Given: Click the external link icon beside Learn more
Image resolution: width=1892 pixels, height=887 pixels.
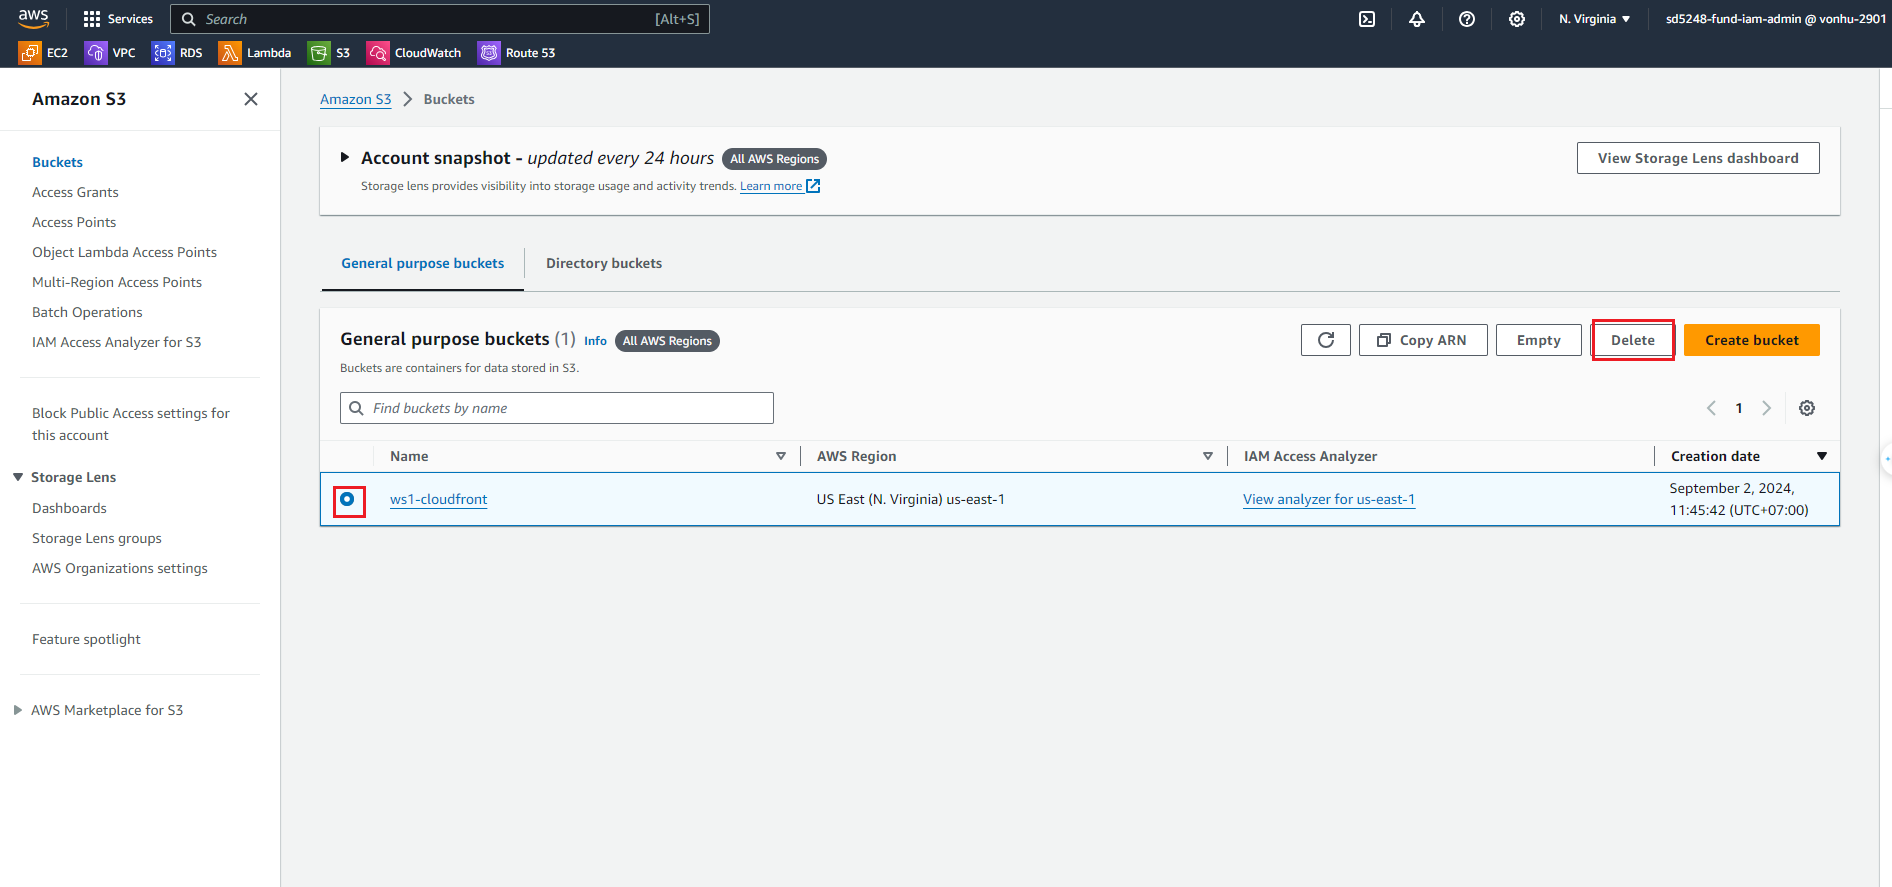Looking at the screenshot, I should coord(813,186).
